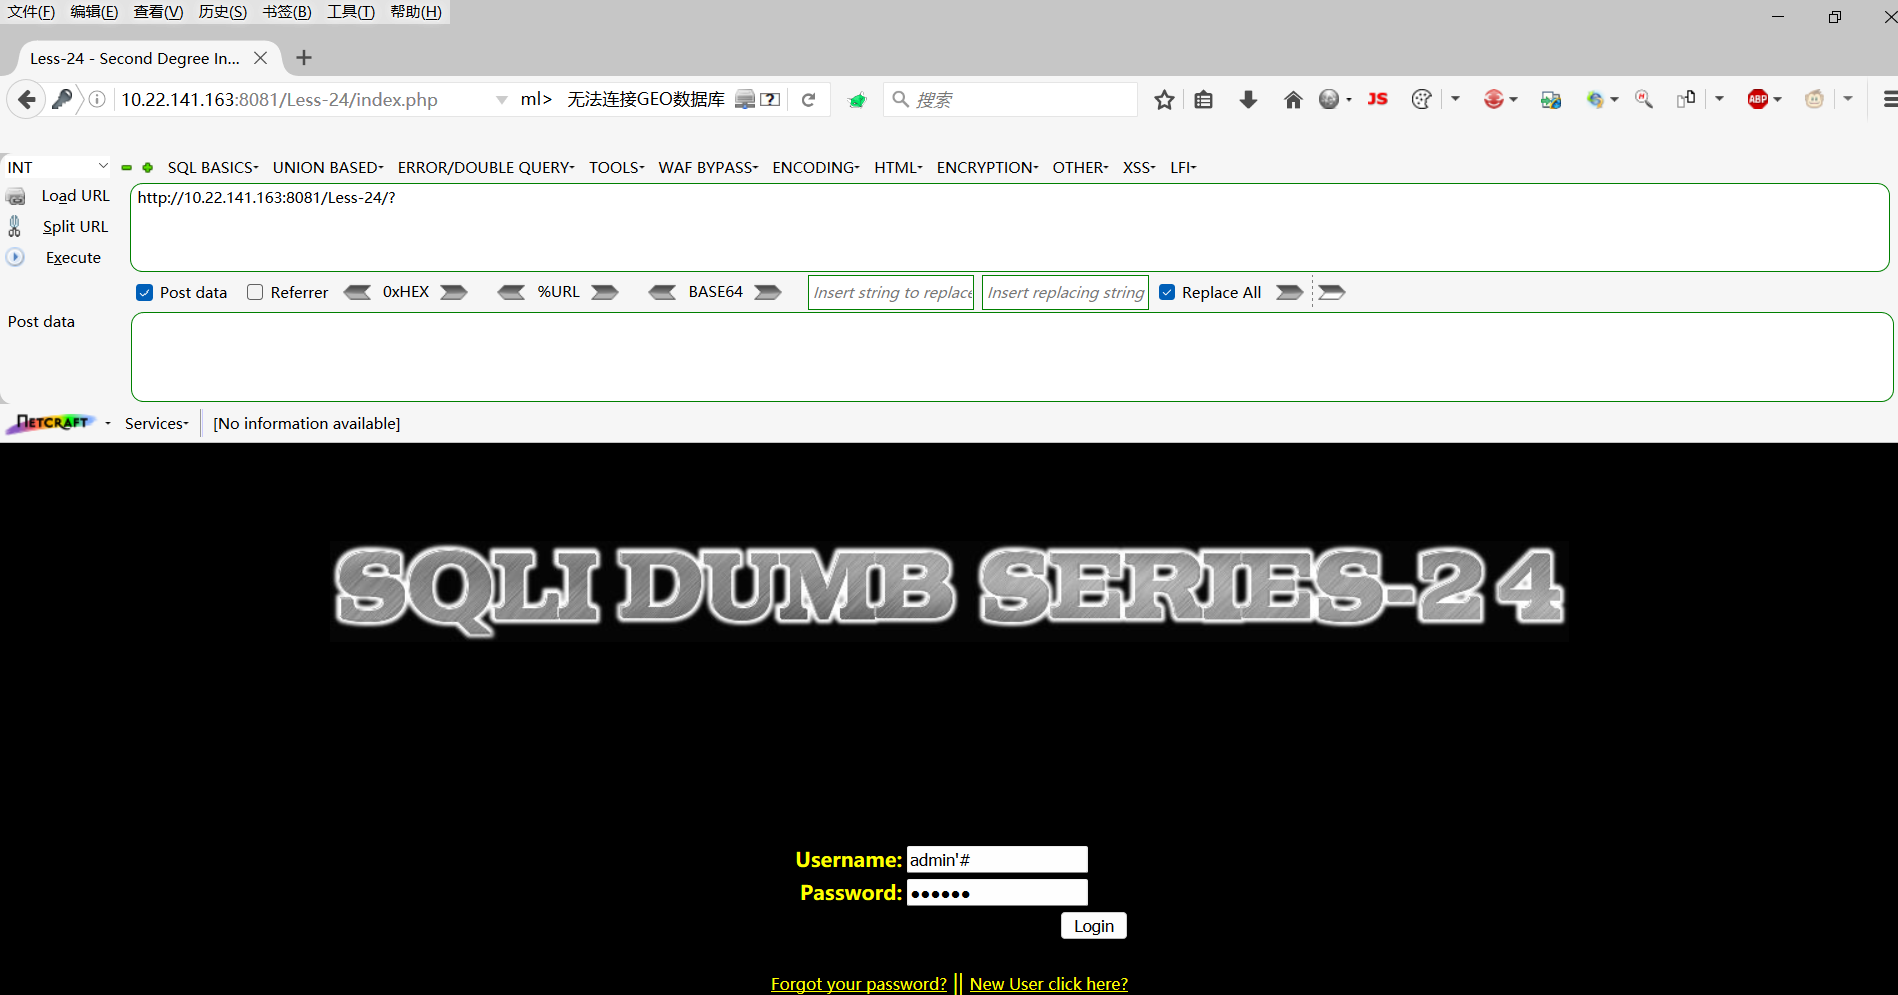Expand the UNION BASED dropdown menu
The image size is (1898, 995).
tap(328, 168)
